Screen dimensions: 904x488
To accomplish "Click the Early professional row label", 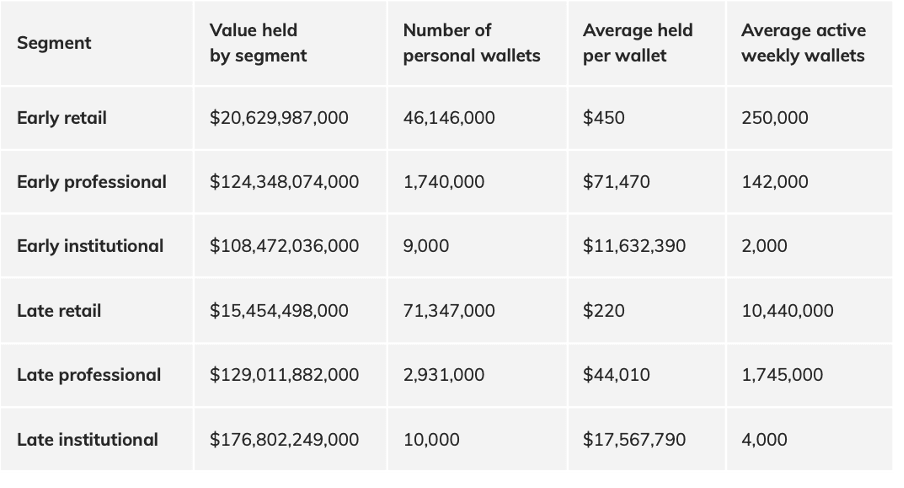I will [92, 182].
